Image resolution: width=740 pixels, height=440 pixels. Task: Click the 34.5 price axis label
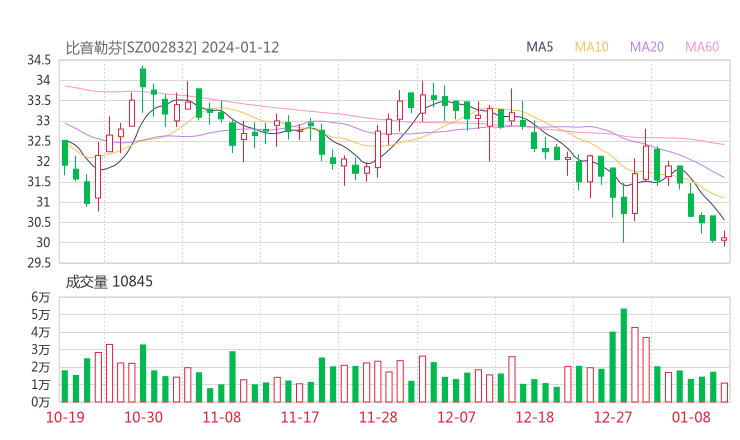pos(39,60)
